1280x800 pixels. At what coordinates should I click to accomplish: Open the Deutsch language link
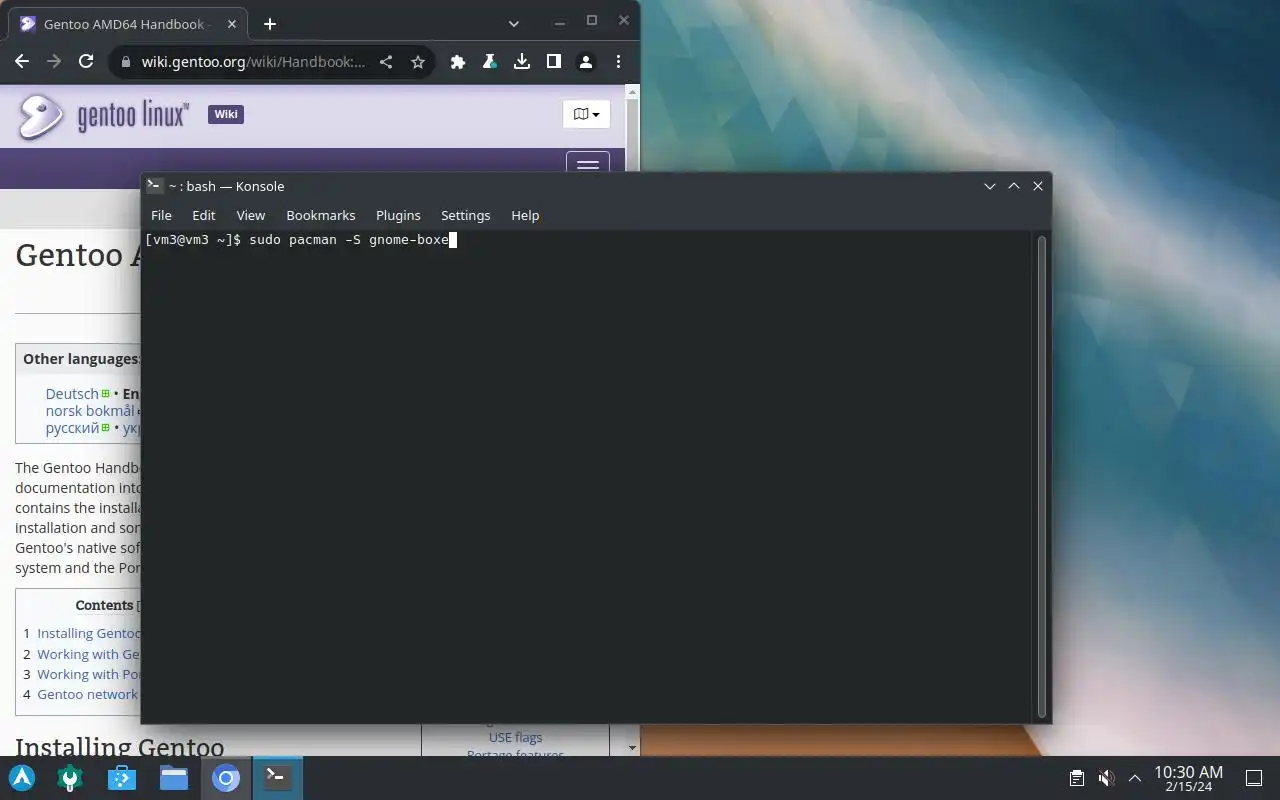point(72,394)
